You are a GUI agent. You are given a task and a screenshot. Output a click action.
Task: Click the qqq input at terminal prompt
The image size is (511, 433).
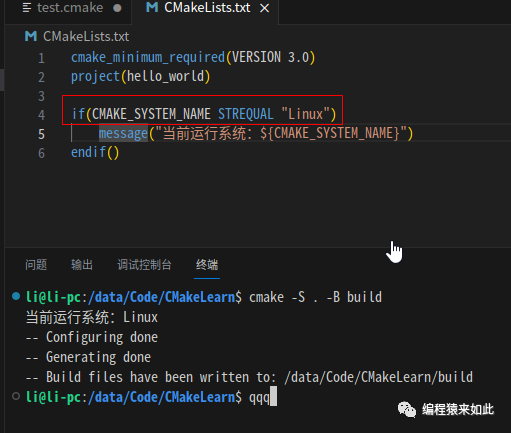[x=259, y=398]
